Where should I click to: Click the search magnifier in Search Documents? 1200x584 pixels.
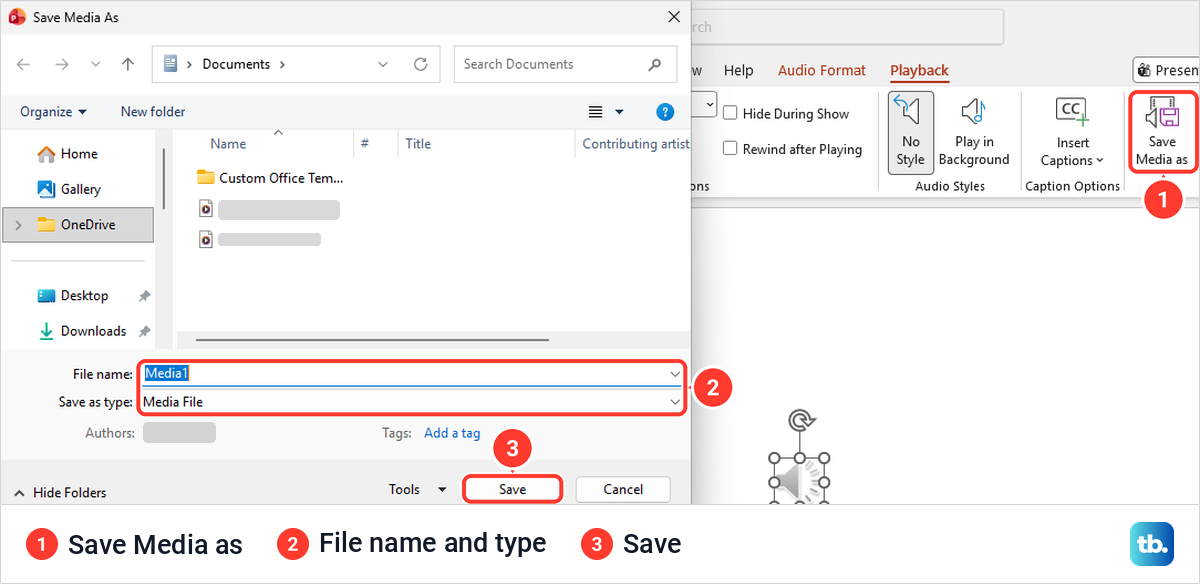click(655, 64)
